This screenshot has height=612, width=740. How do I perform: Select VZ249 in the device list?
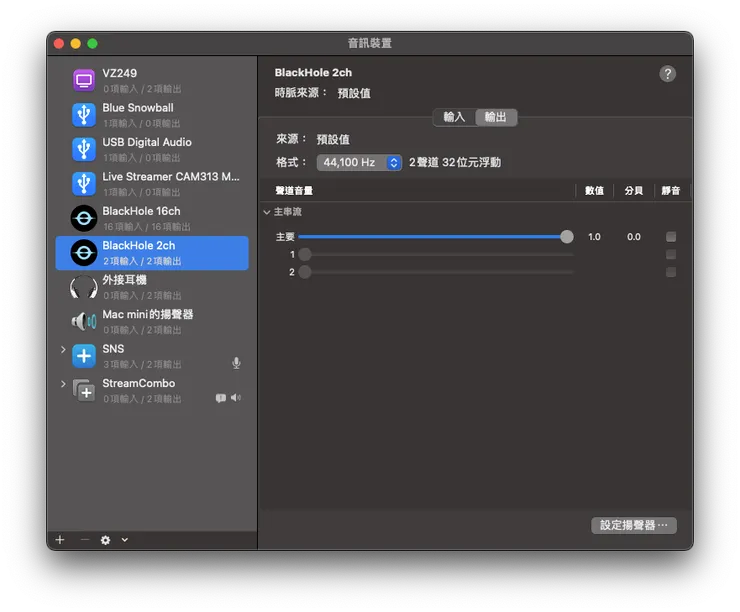tap(152, 80)
